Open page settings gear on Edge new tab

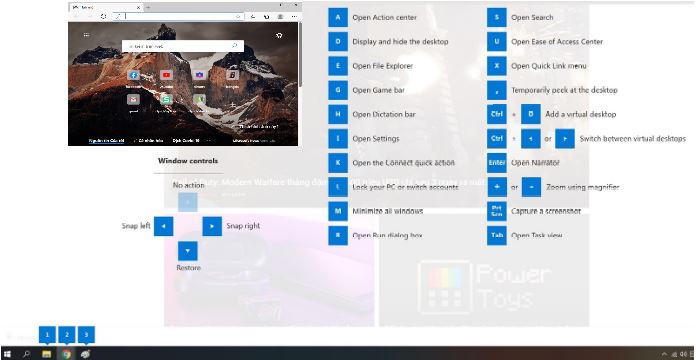pyautogui.click(x=279, y=35)
